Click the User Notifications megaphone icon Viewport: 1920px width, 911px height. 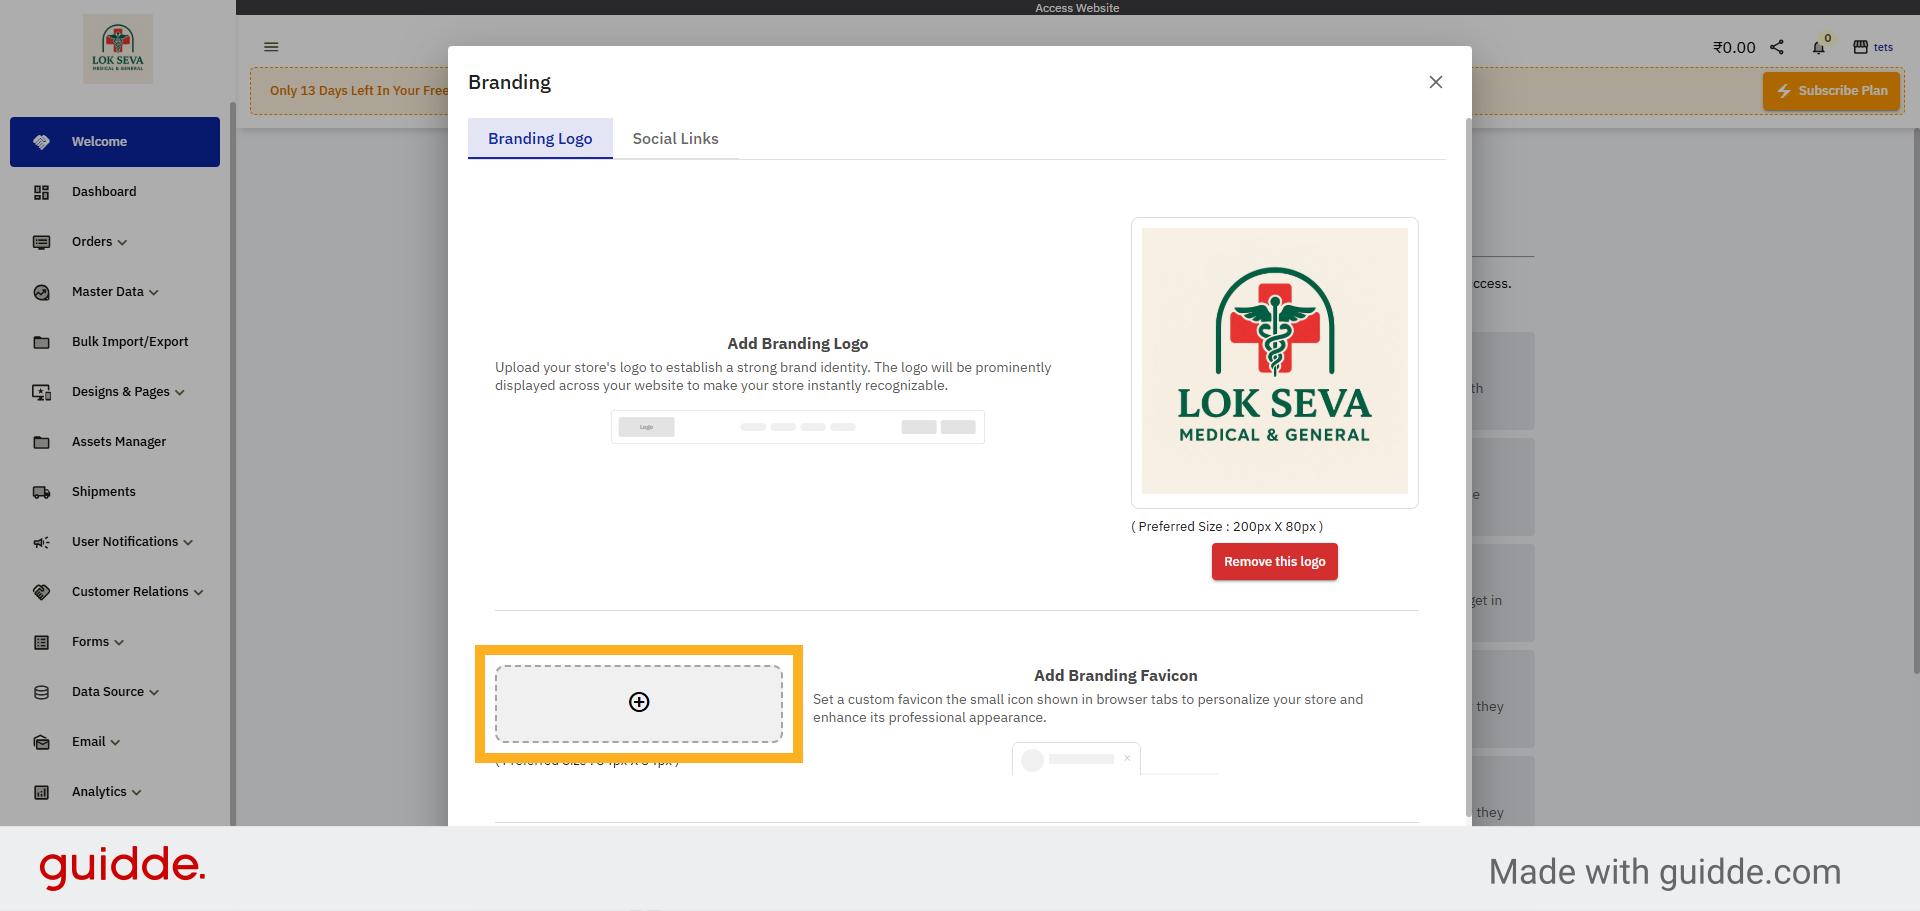click(41, 542)
